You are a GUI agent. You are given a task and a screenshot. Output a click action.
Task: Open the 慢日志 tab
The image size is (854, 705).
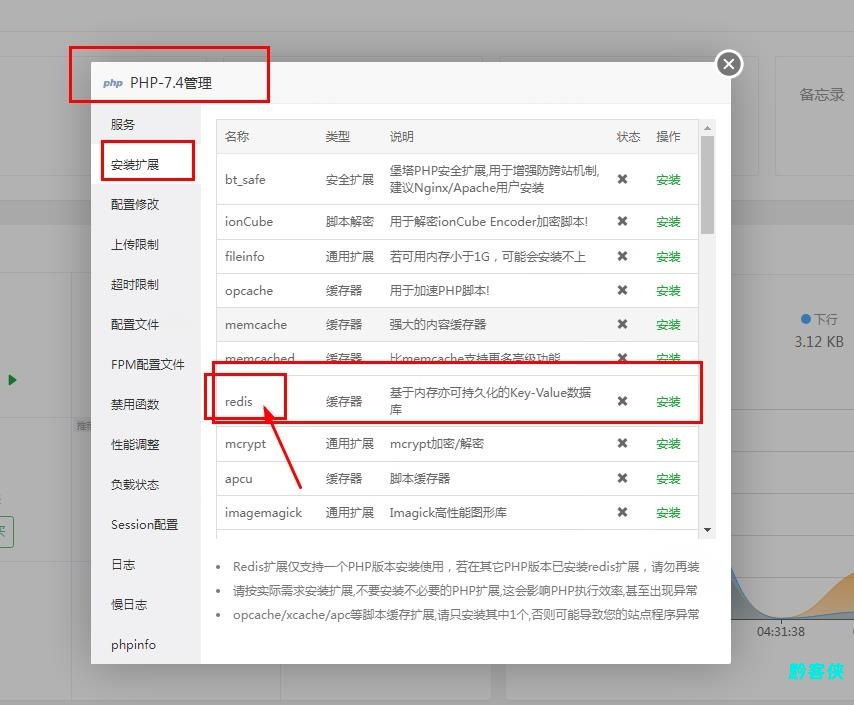tap(129, 605)
